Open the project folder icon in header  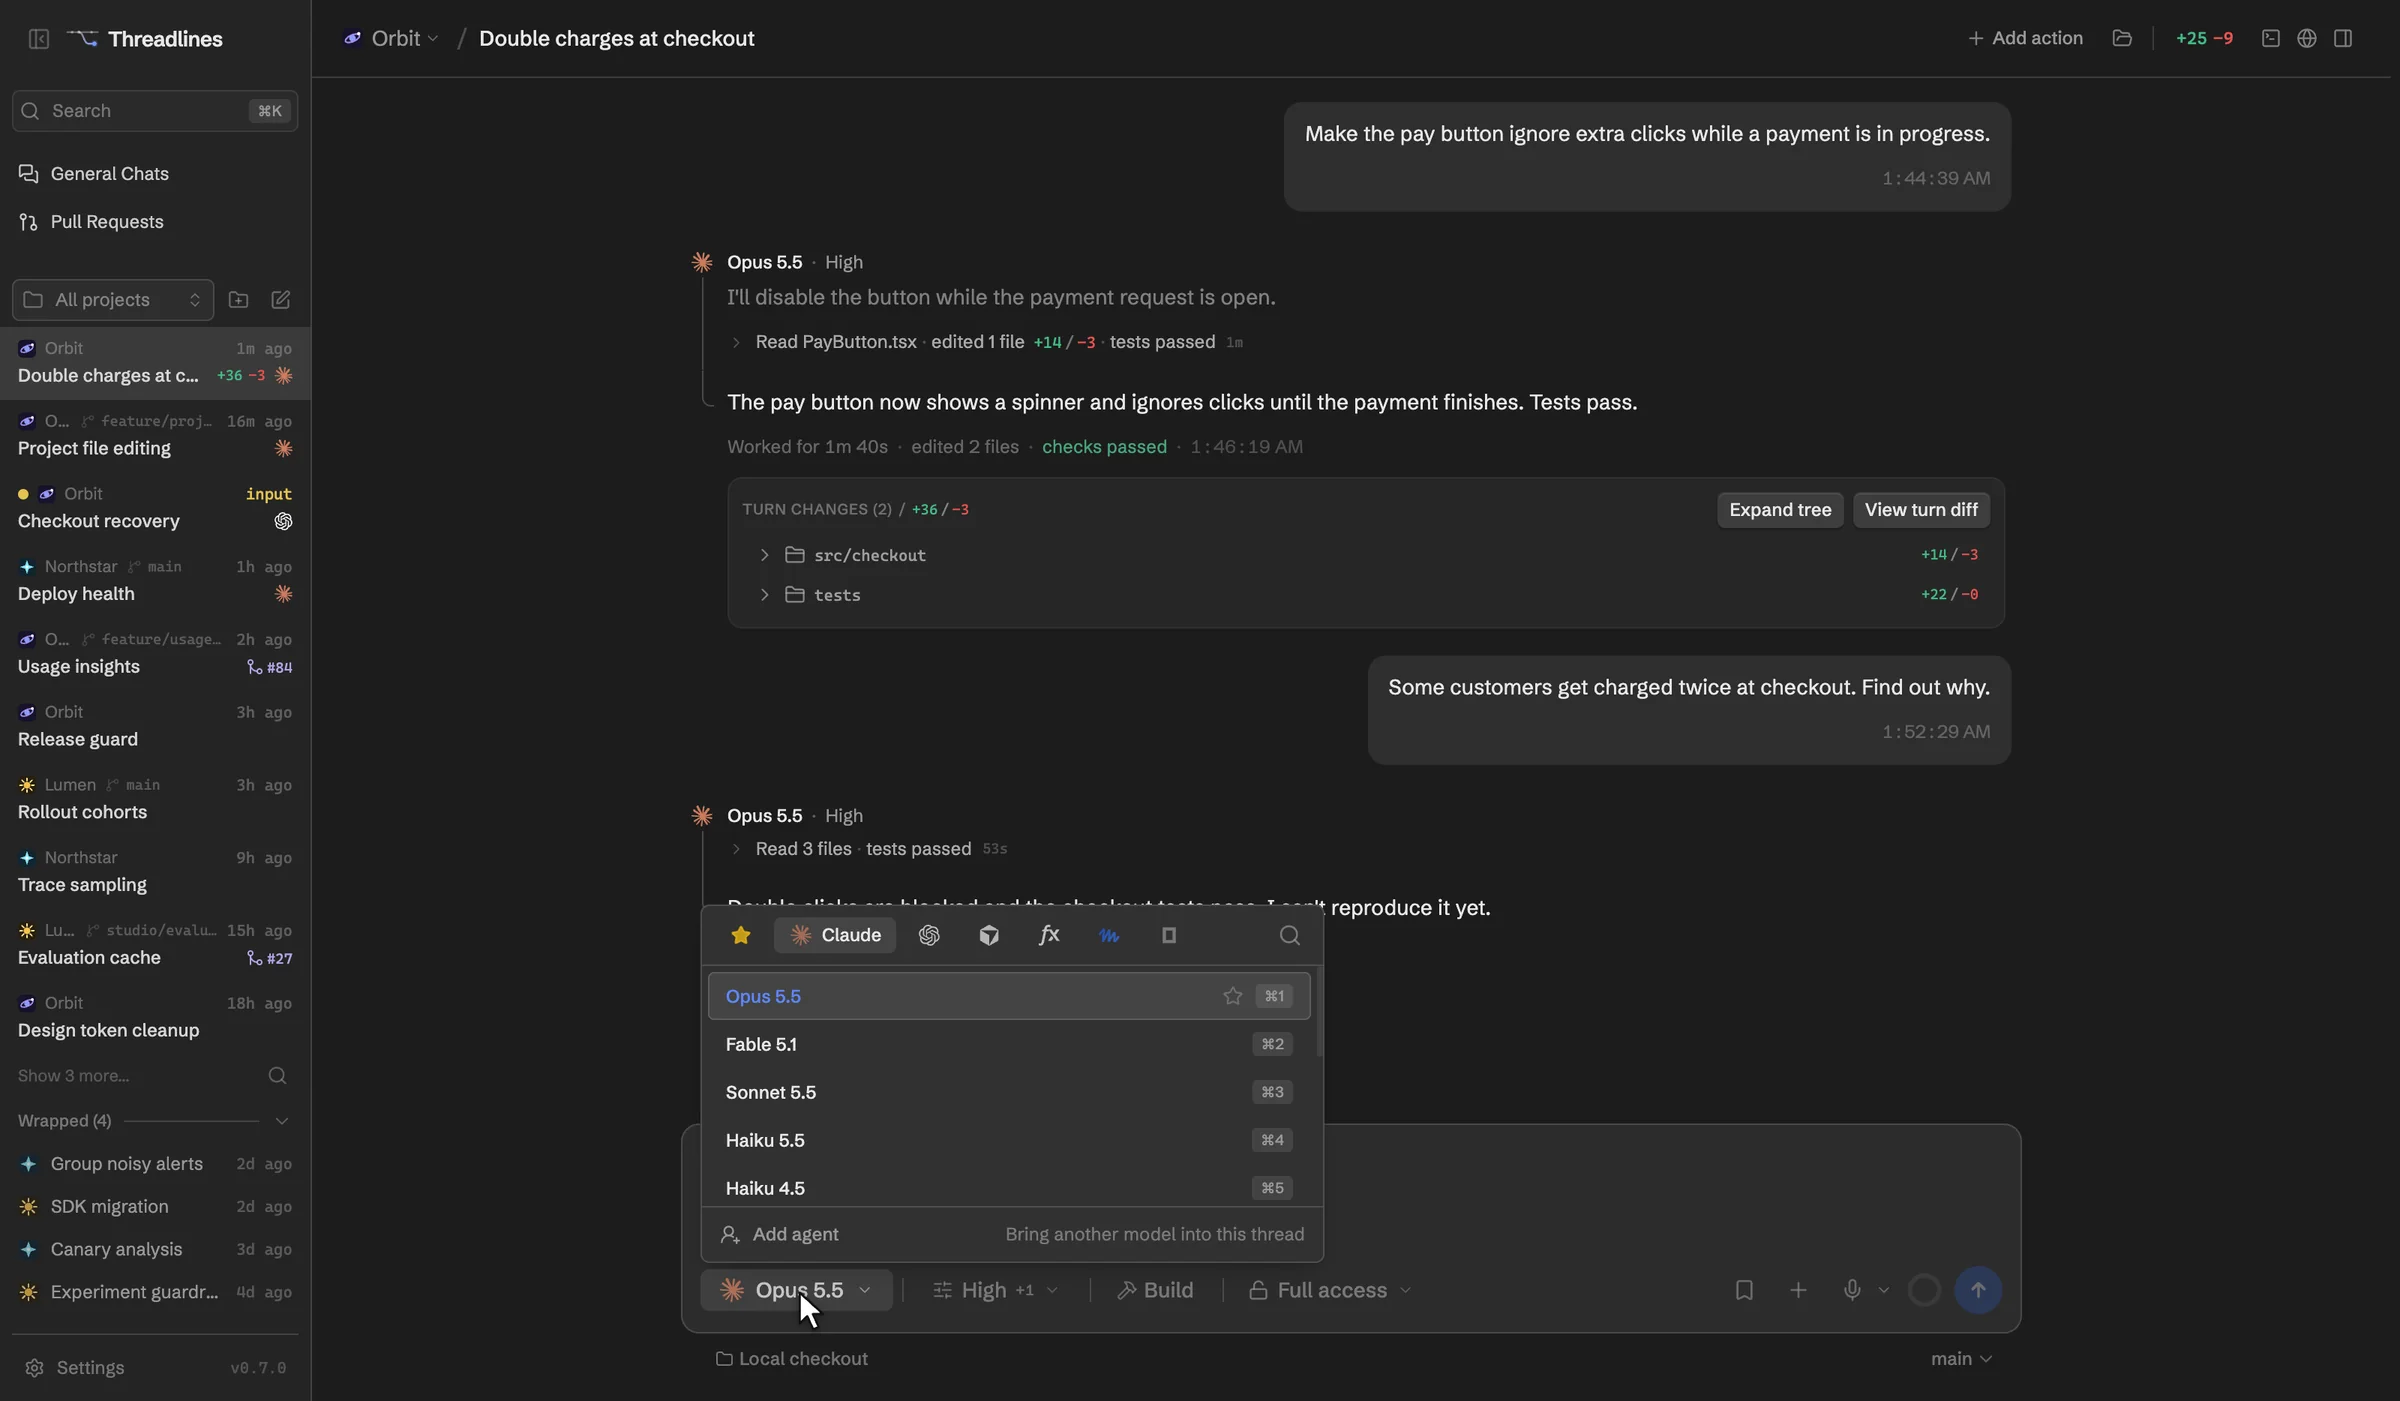(x=2122, y=38)
